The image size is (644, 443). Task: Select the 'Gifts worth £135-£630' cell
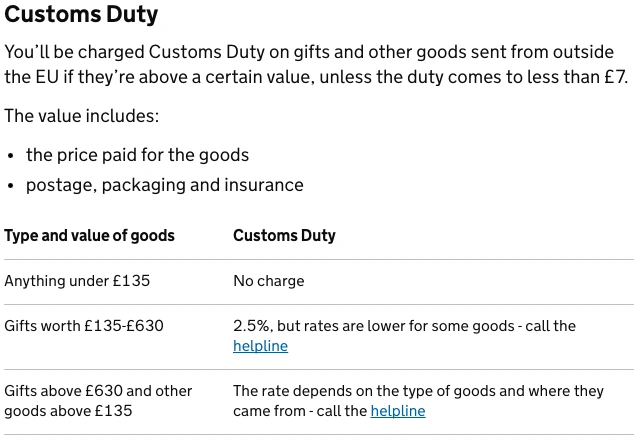(84, 326)
